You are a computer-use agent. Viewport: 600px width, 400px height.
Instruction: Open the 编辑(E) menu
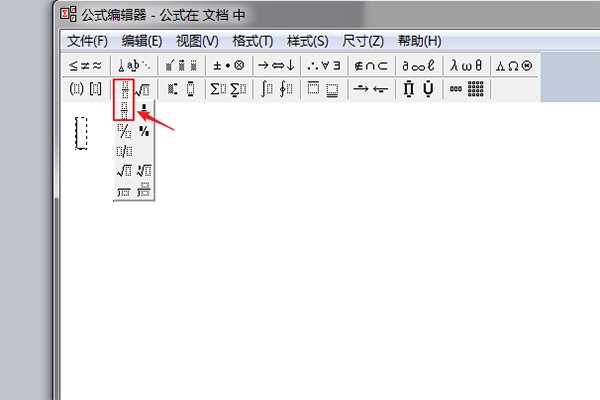tap(142, 41)
